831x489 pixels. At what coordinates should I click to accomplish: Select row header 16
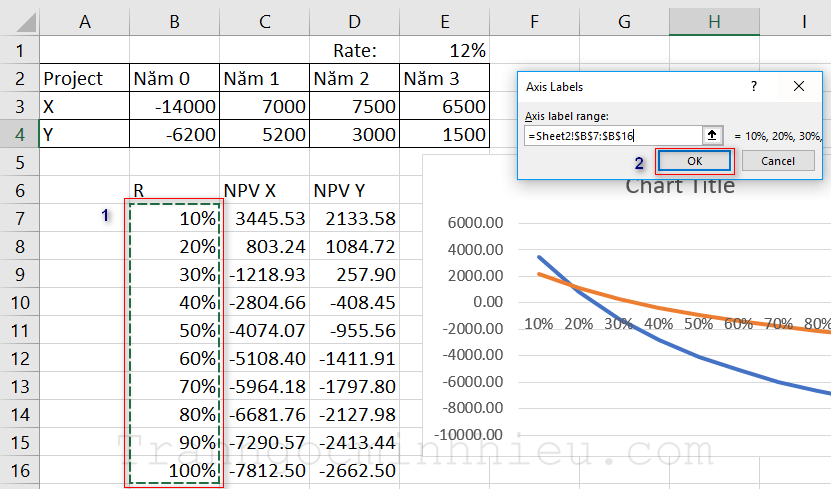click(x=19, y=470)
